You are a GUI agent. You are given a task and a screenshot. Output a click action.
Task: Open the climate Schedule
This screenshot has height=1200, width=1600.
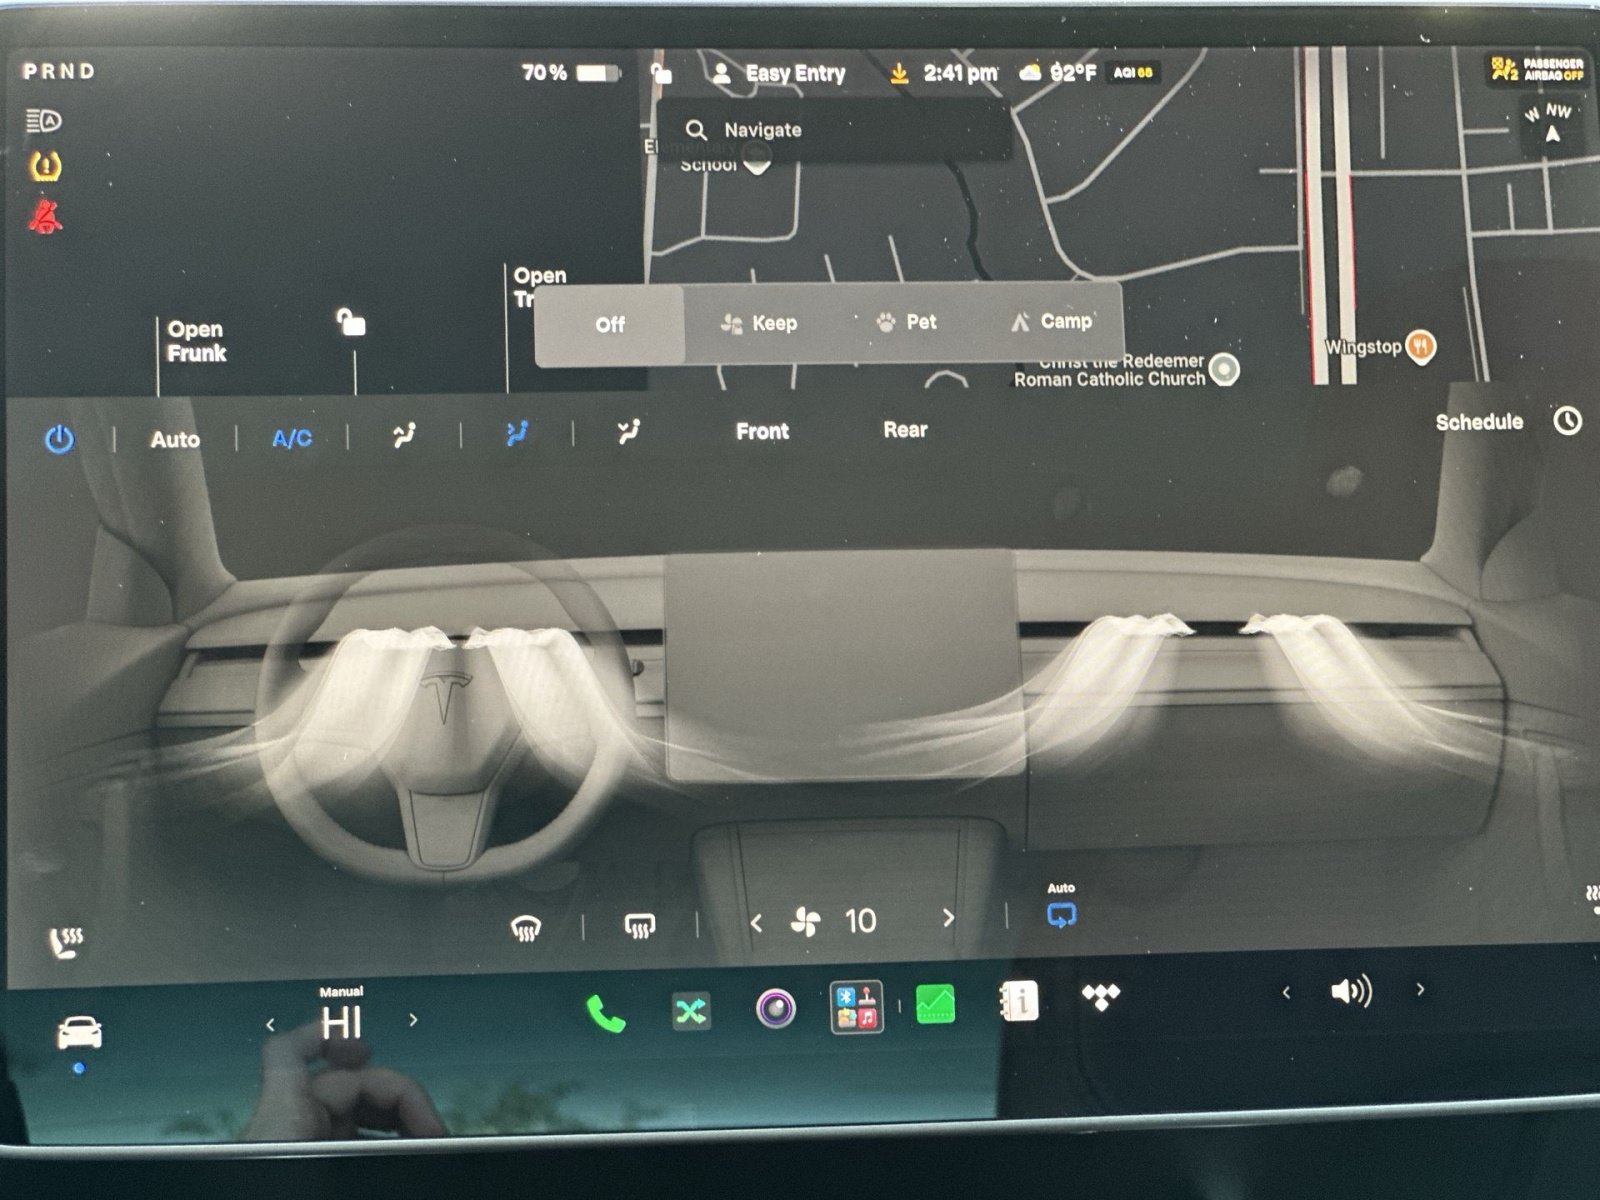coord(1479,422)
